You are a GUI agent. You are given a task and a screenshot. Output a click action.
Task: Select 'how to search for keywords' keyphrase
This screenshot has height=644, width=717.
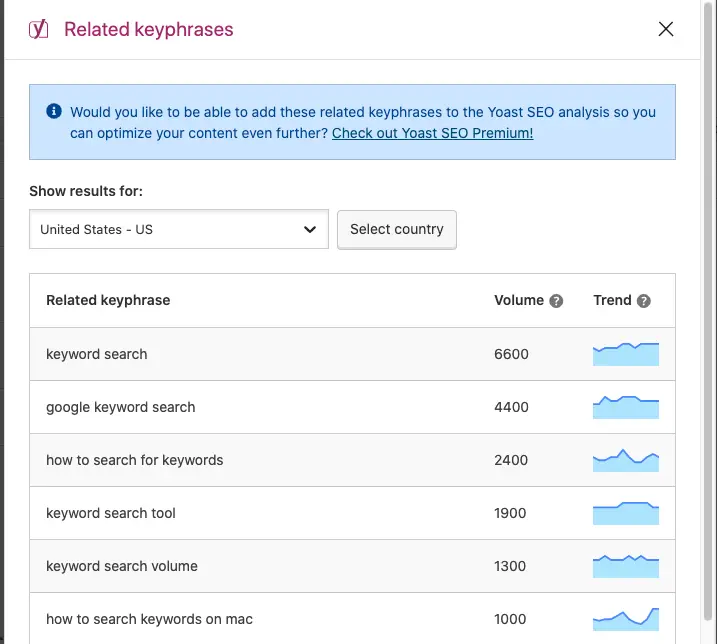click(135, 460)
